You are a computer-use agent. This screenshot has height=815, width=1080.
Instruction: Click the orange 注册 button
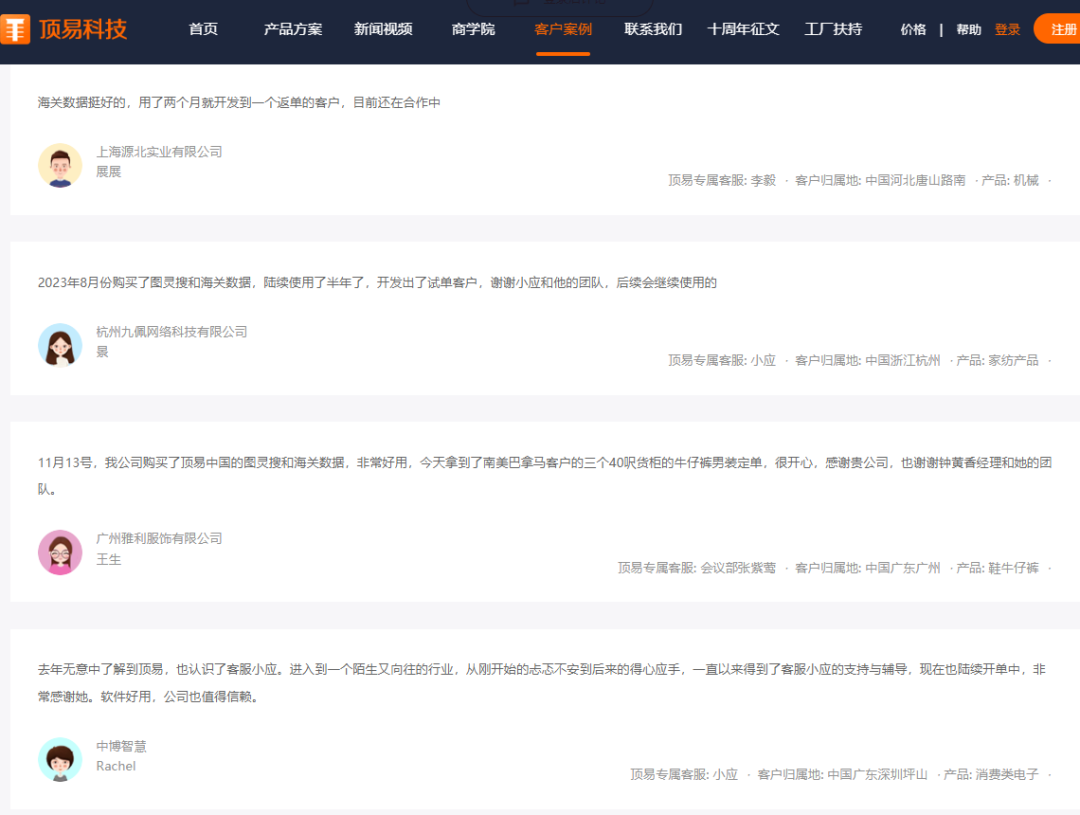[x=1058, y=29]
